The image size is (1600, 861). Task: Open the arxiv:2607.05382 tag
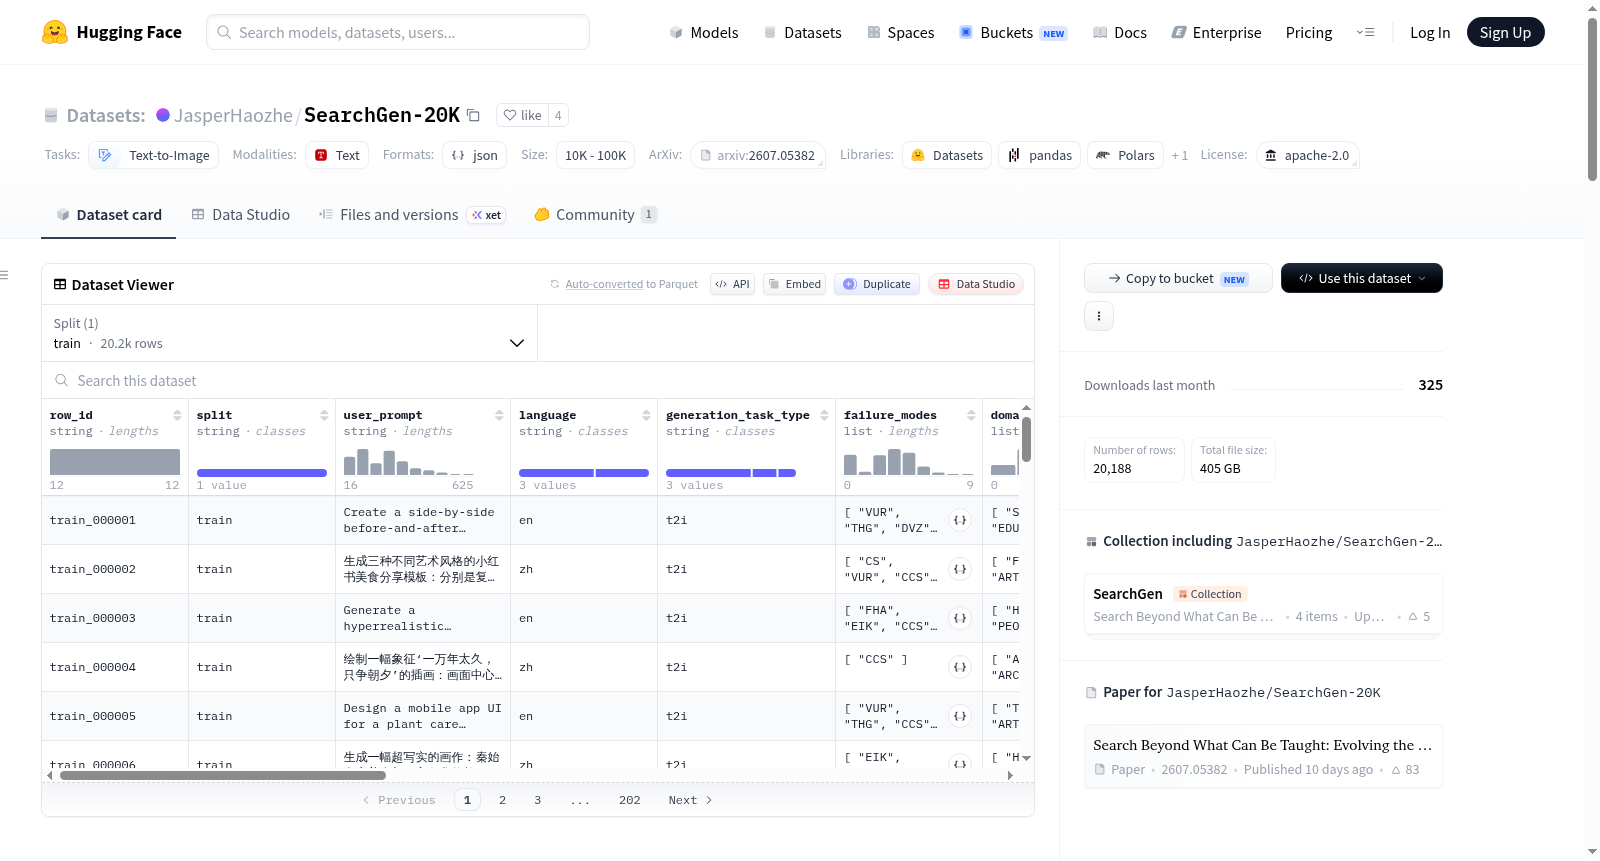(x=758, y=155)
